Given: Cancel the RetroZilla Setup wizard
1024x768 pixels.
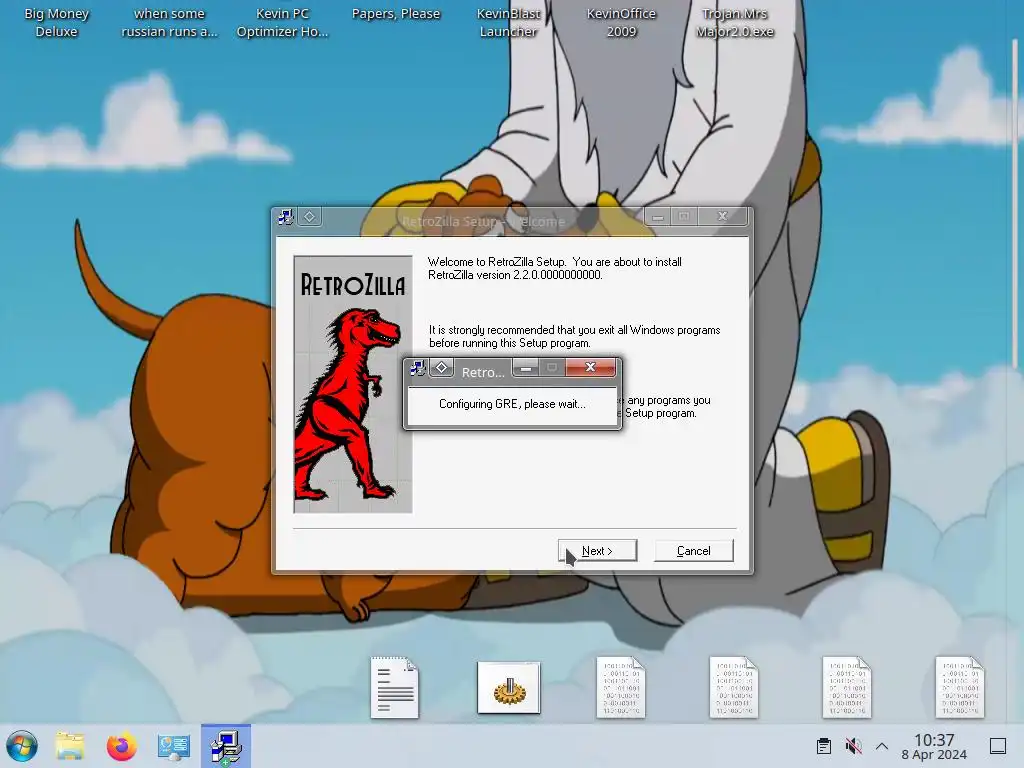Looking at the screenshot, I should click(694, 551).
